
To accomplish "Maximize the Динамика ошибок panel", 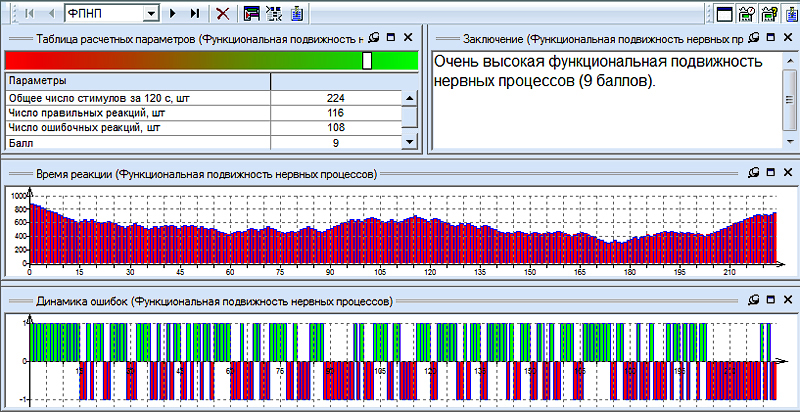I will (770, 300).
